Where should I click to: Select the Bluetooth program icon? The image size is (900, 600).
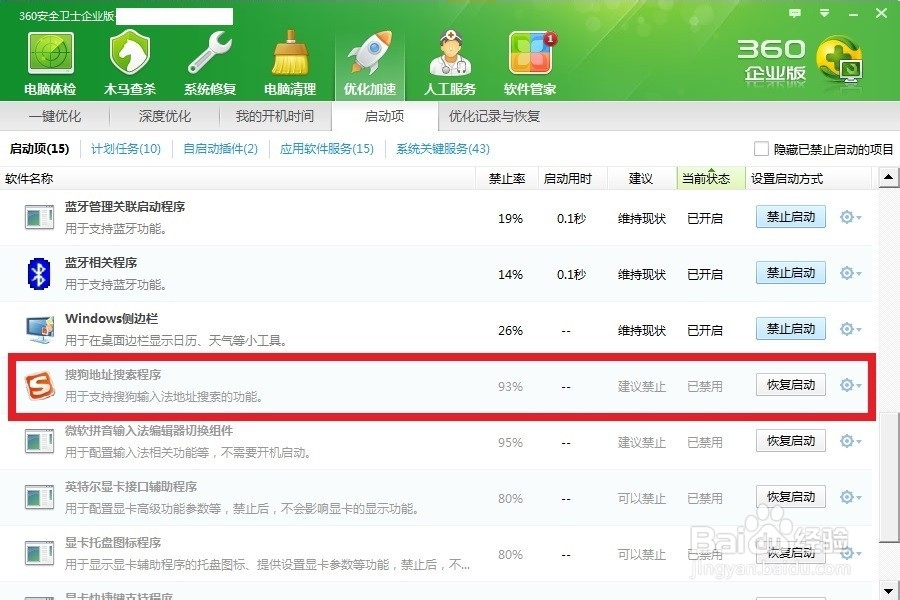tap(38, 272)
